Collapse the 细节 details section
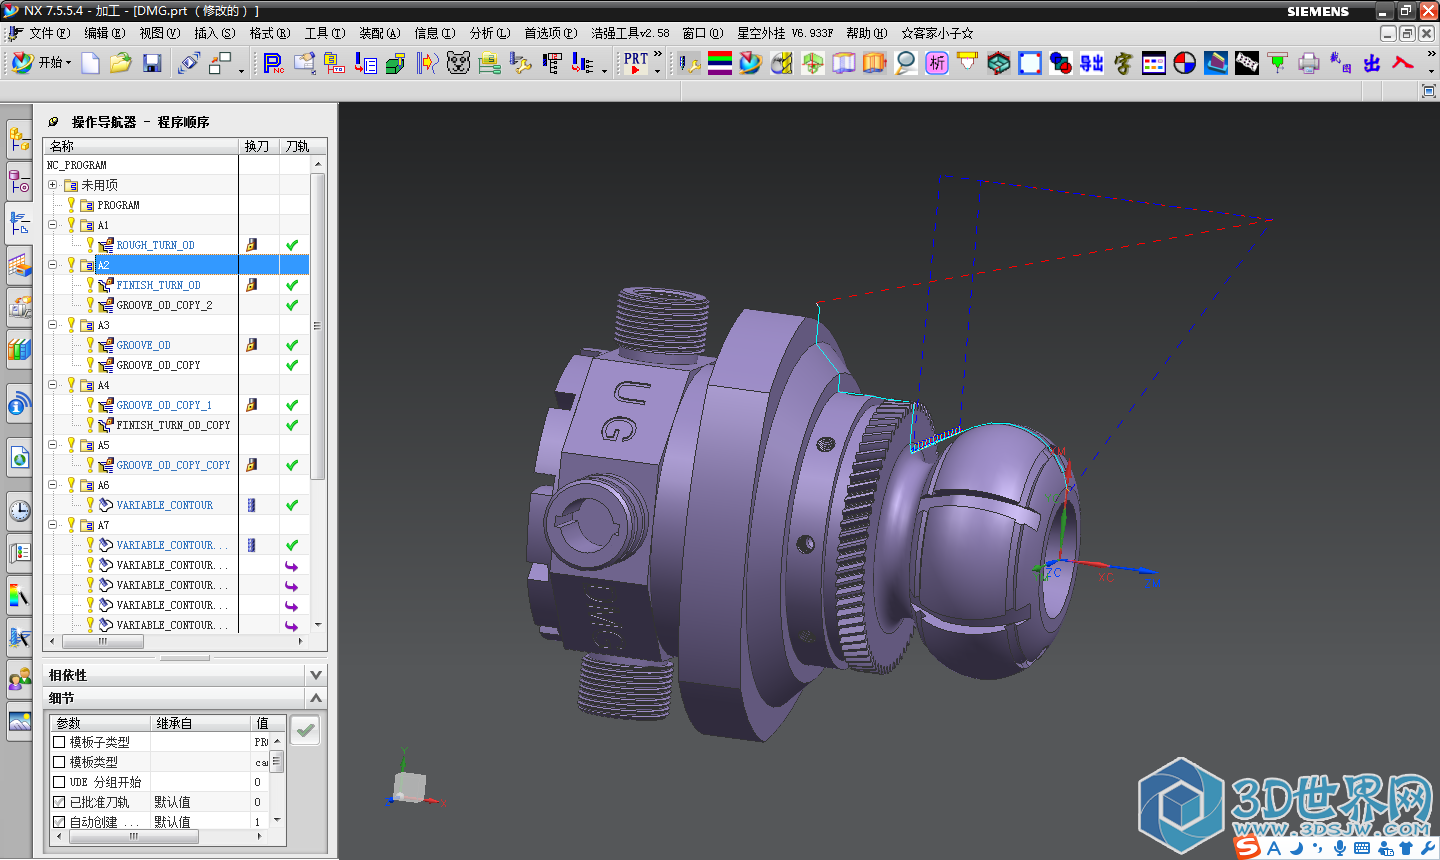Image resolution: width=1440 pixels, height=860 pixels. click(x=316, y=698)
